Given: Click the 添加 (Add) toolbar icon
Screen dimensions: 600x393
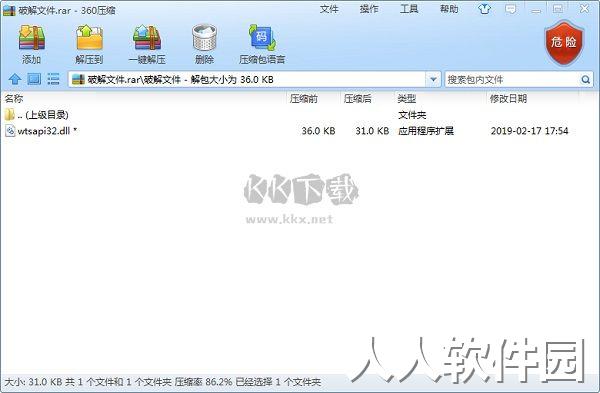Looking at the screenshot, I should tap(32, 38).
